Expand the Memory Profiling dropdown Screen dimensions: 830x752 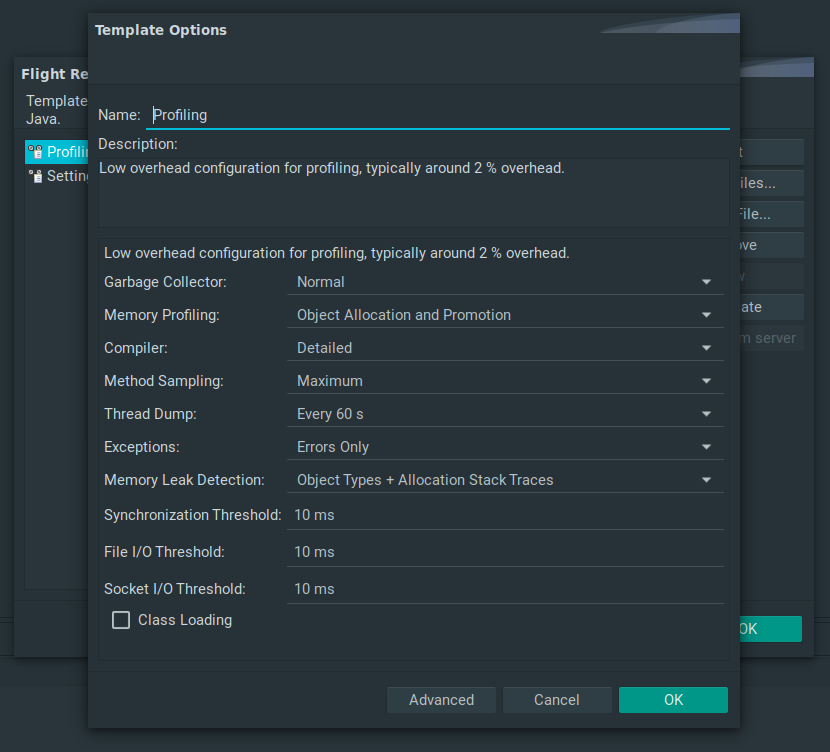tap(506, 315)
